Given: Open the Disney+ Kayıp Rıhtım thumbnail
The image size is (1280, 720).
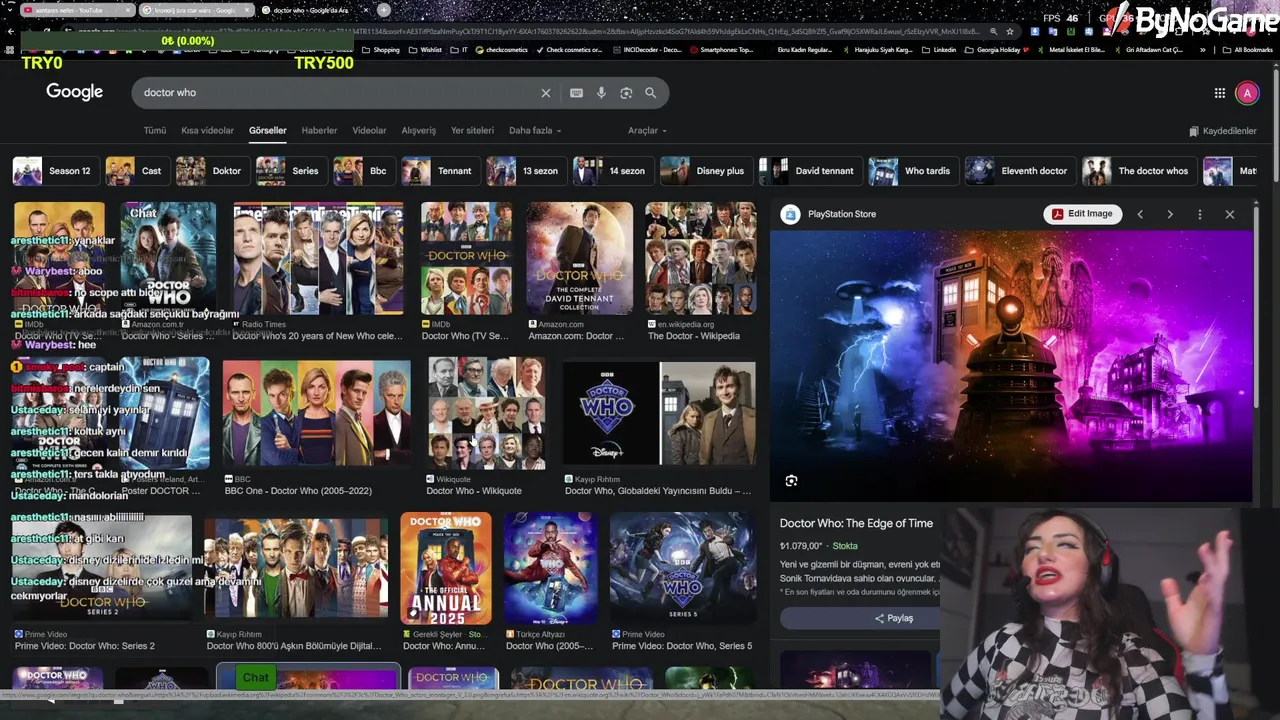Looking at the screenshot, I should (659, 414).
